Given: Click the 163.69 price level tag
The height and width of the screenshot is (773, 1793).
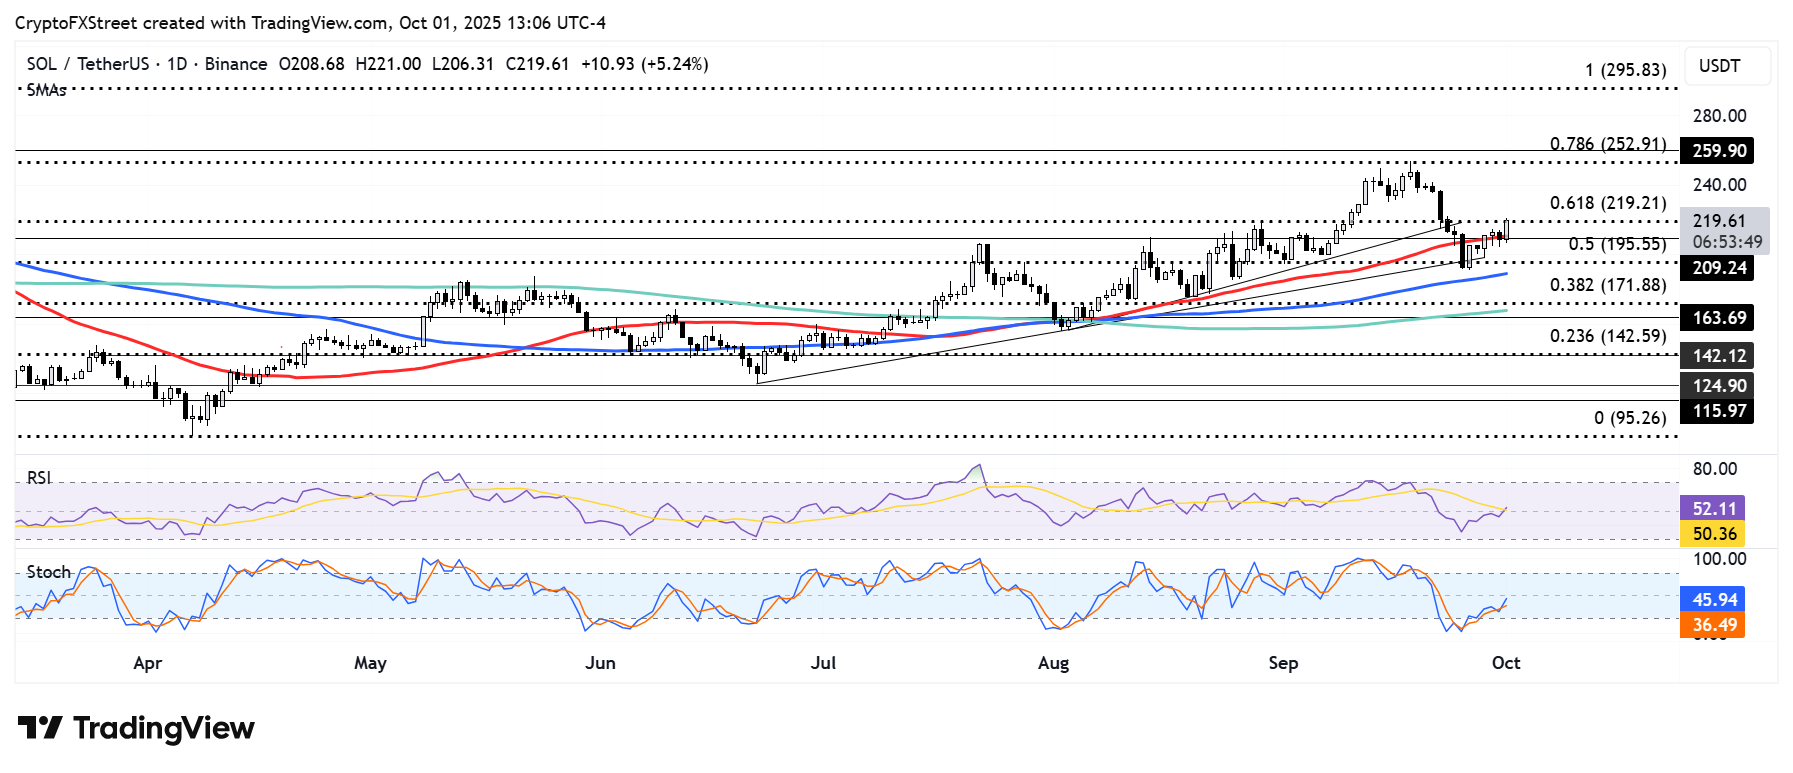Looking at the screenshot, I should tap(1718, 318).
